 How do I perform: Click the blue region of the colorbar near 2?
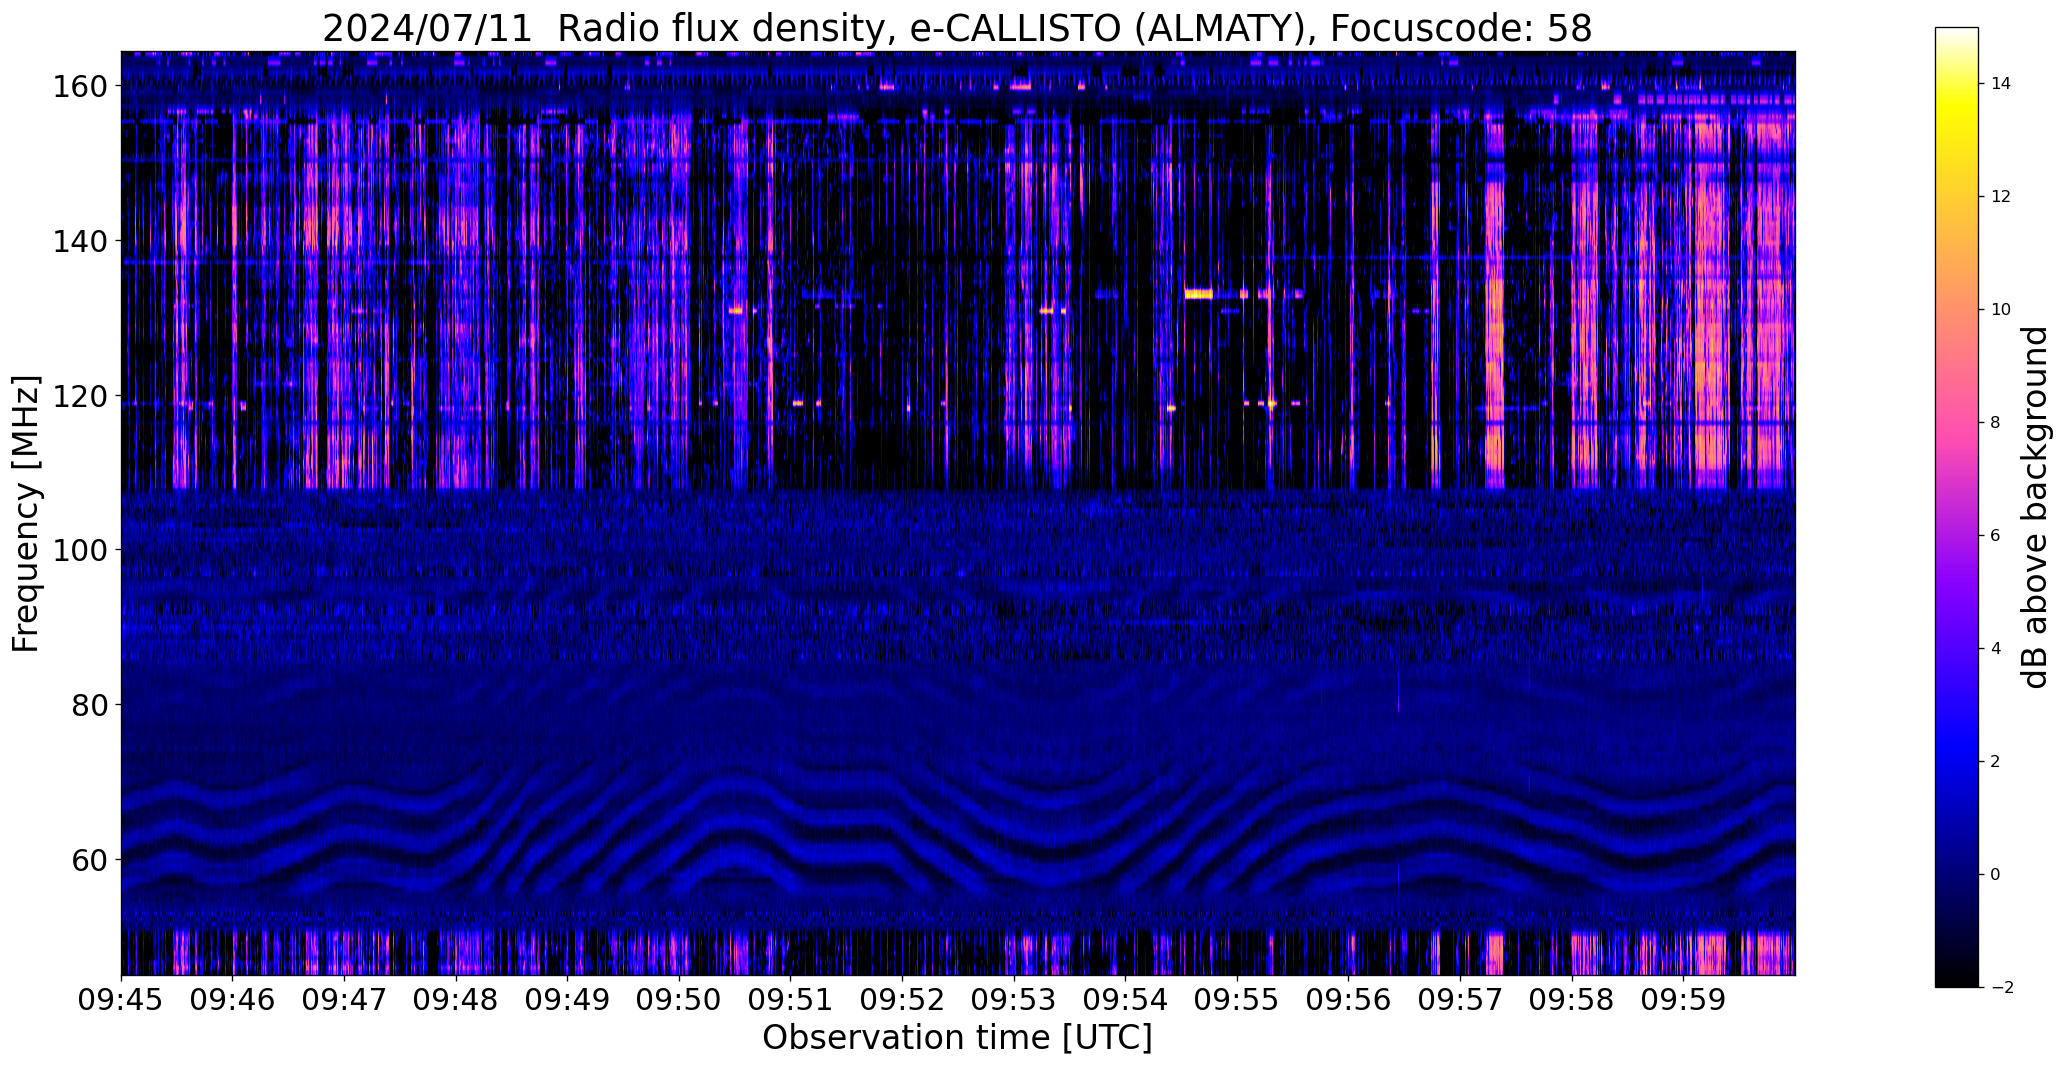coord(1957,762)
